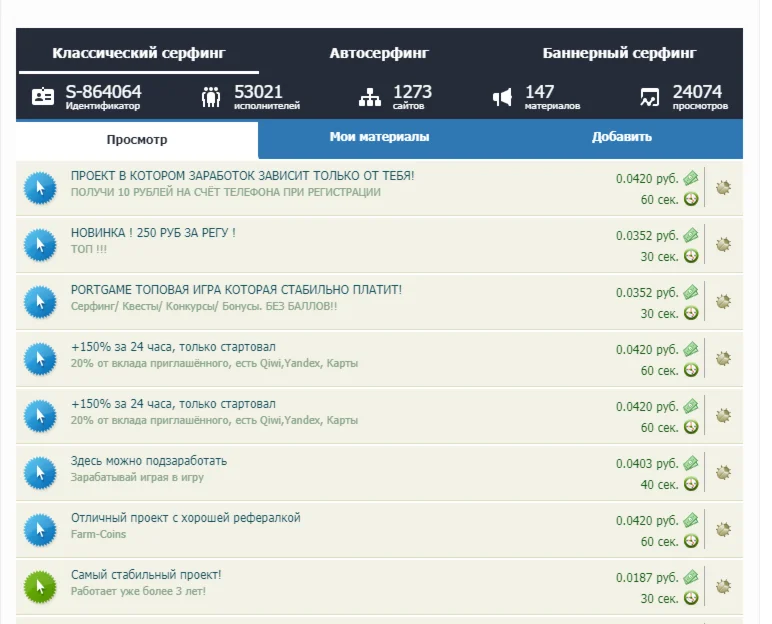Image resolution: width=772 pixels, height=624 pixels.
Task: Click the 147 материалов counter
Action: (552, 97)
